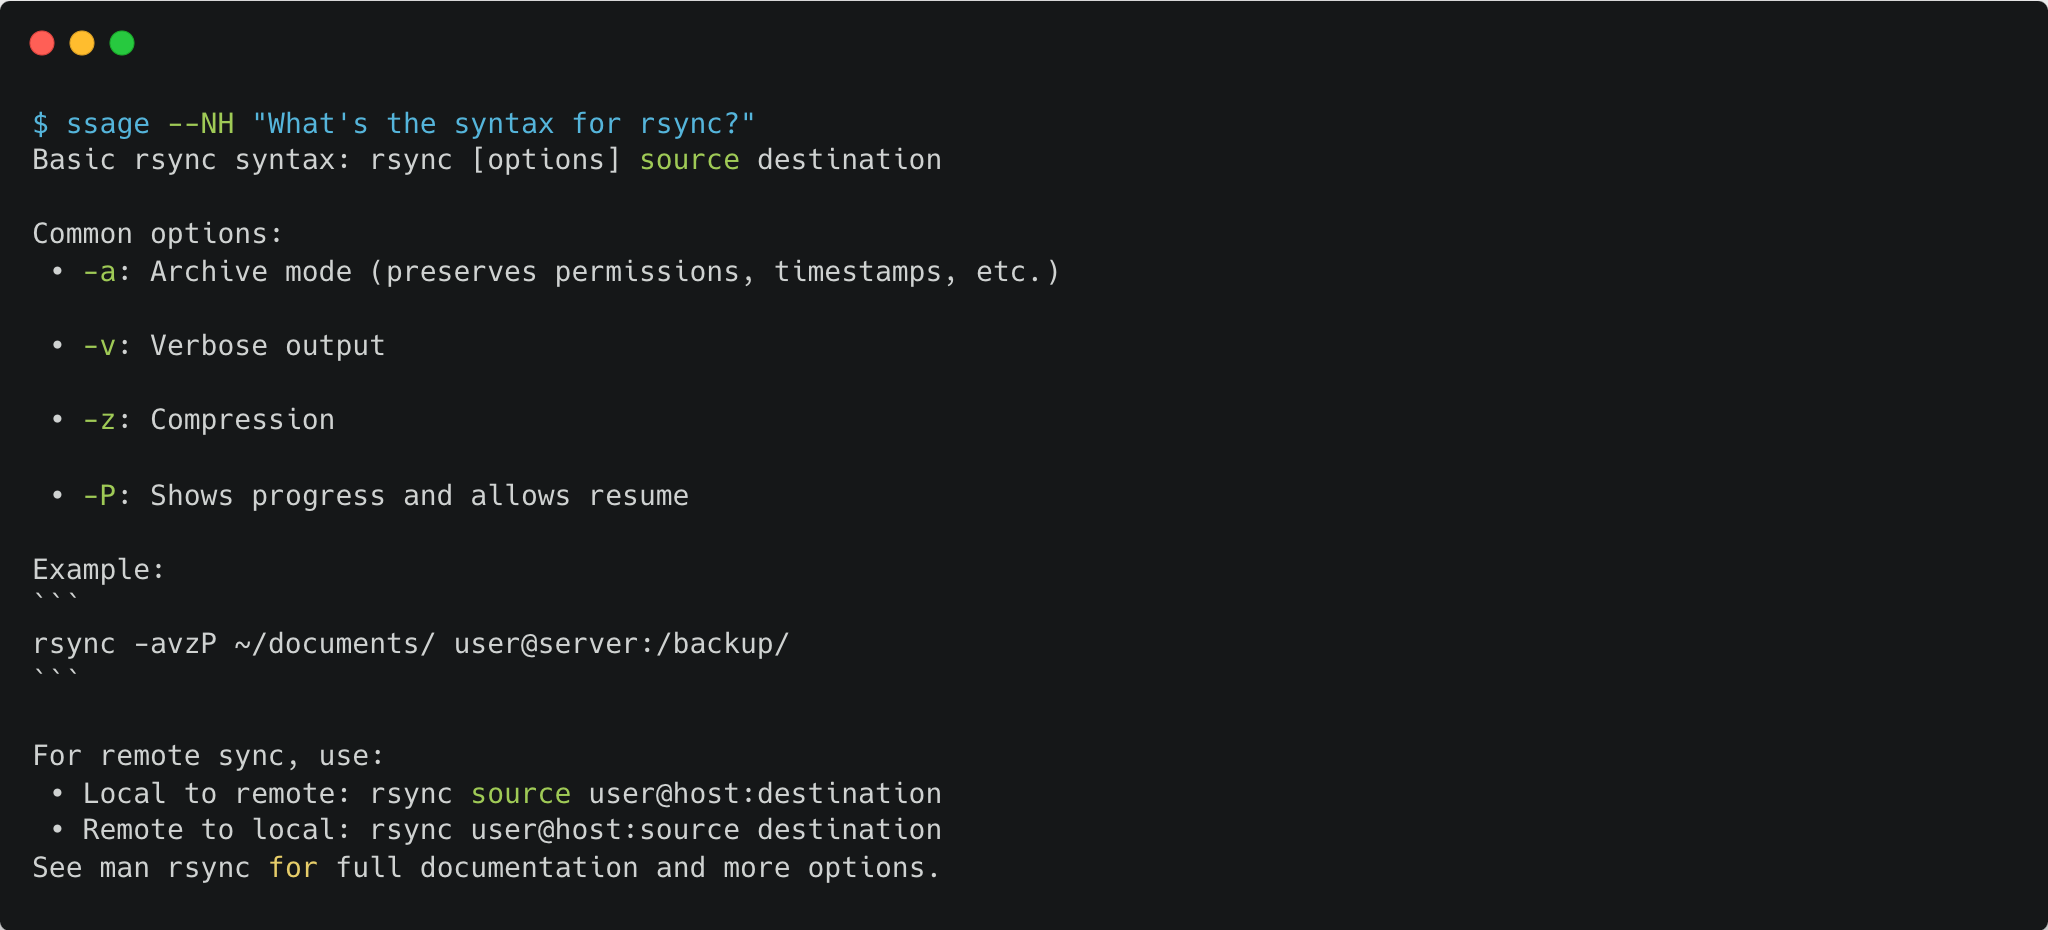
Task: Click the rsync -avzP example command
Action: [411, 644]
